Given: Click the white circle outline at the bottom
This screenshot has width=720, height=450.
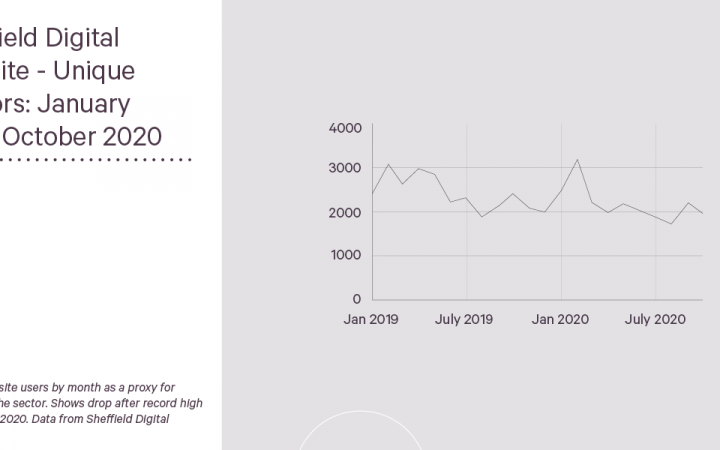Looking at the screenshot, I should point(360,430).
